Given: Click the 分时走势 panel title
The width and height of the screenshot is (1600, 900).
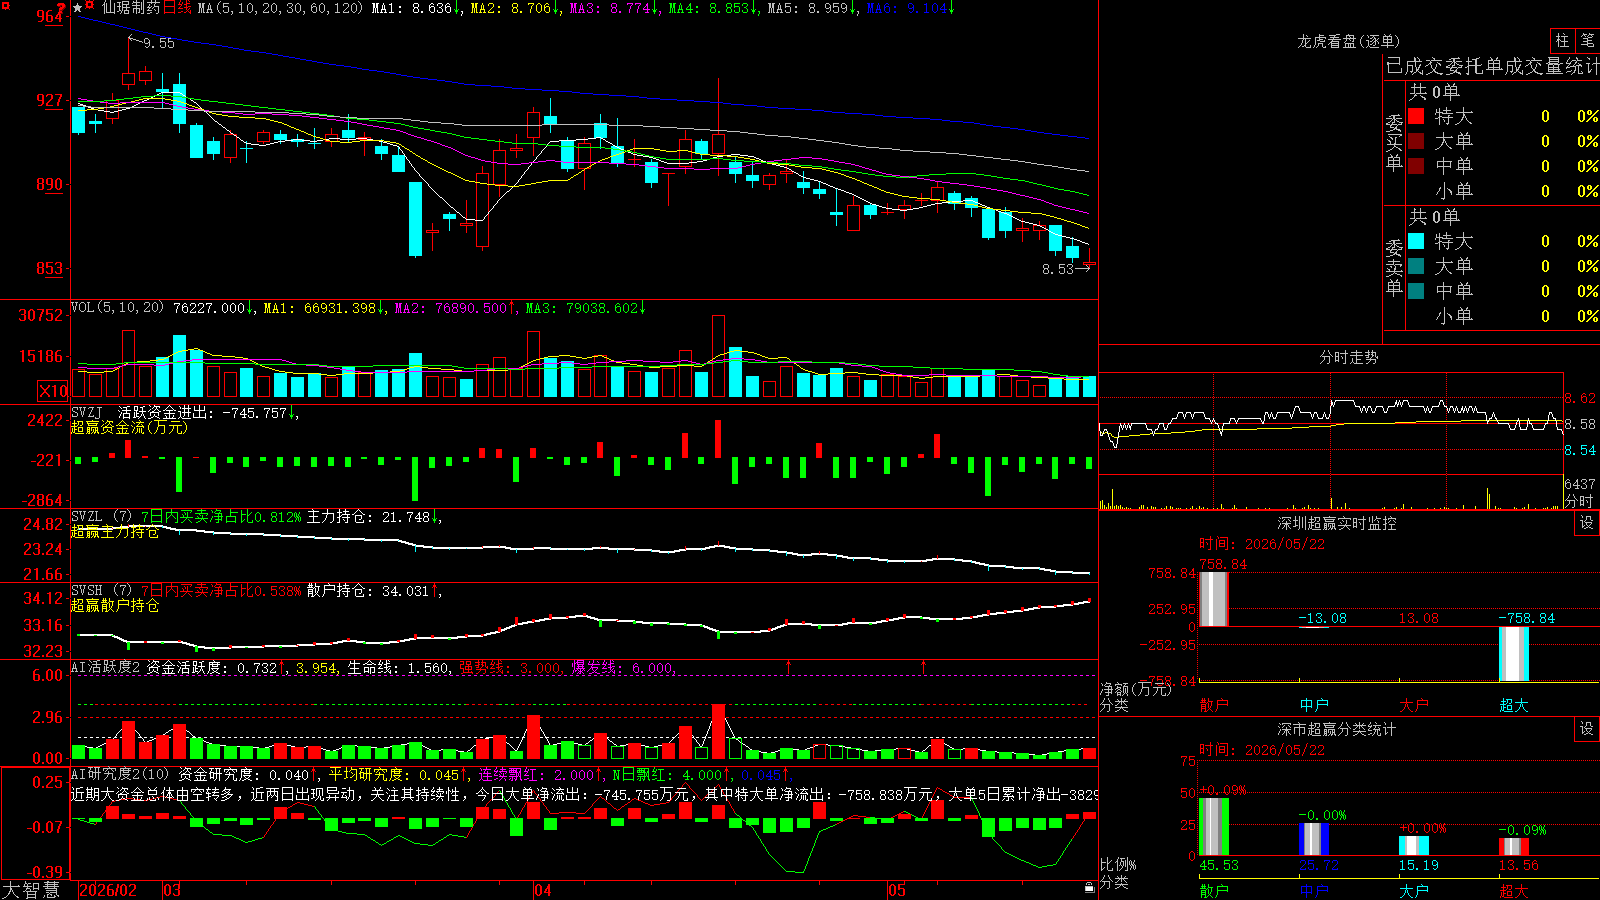Looking at the screenshot, I should [x=1349, y=357].
